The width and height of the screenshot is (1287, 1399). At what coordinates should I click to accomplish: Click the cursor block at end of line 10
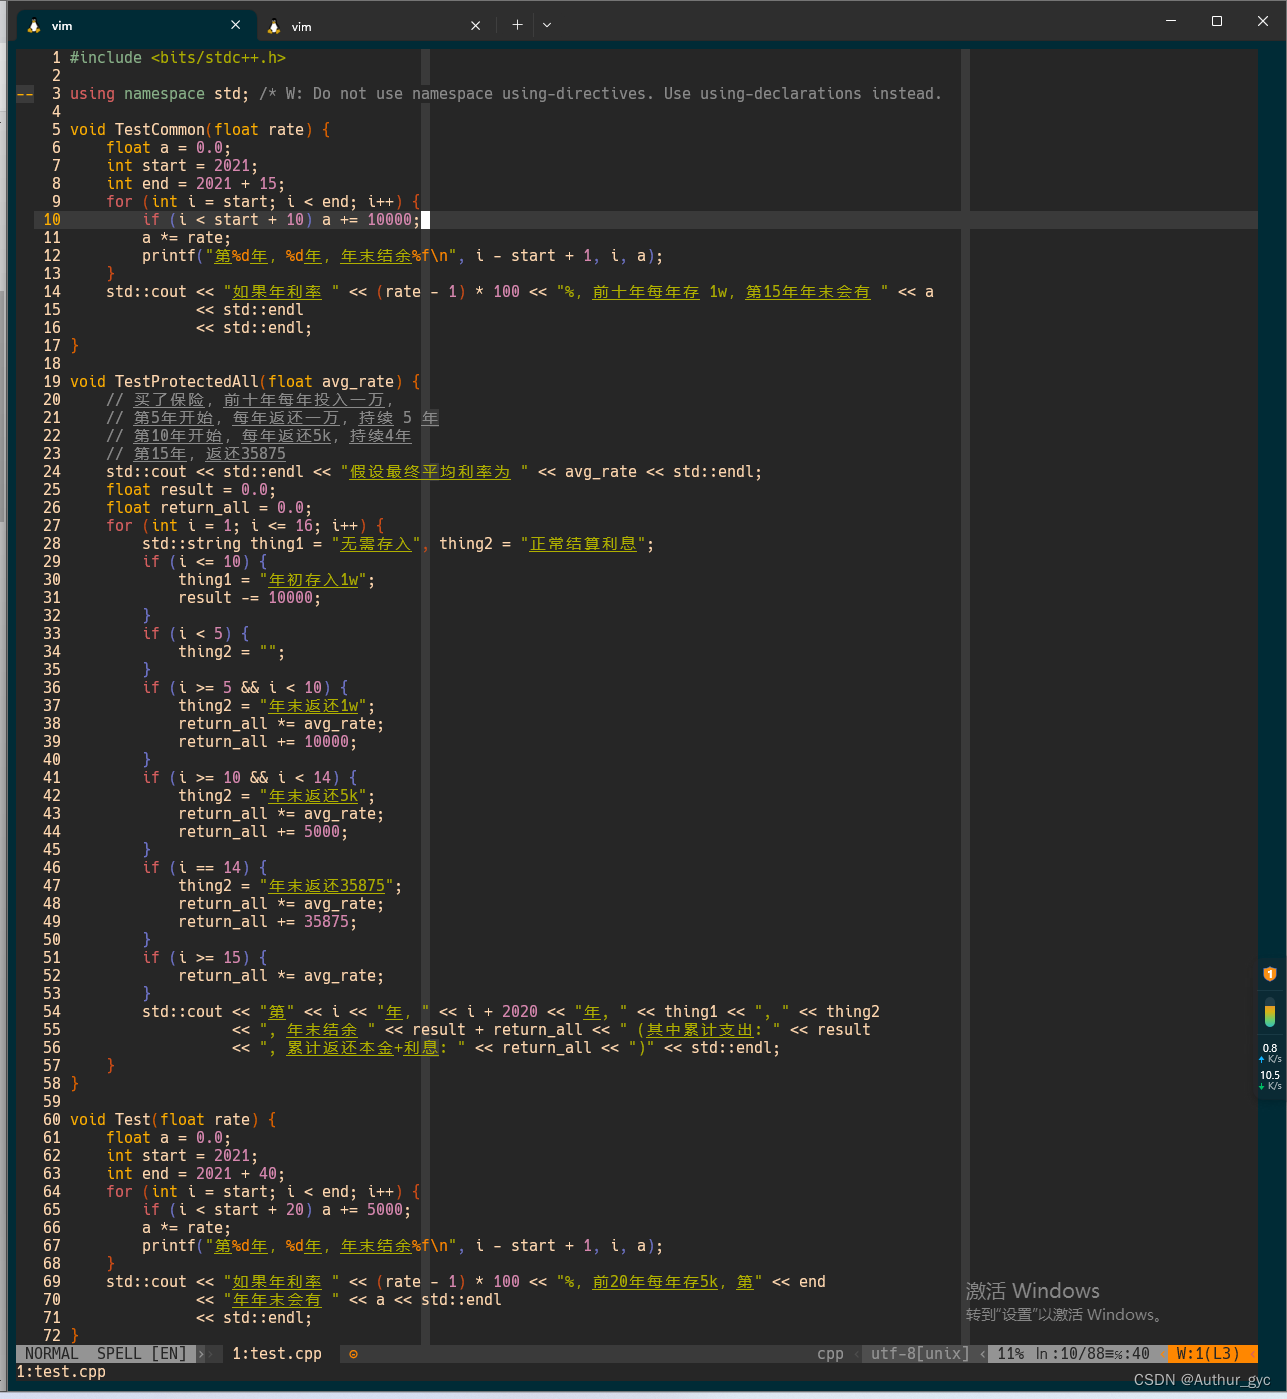[425, 220]
